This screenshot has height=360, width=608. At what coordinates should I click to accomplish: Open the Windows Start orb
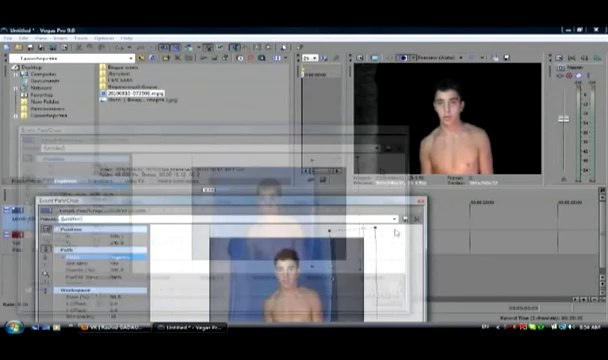tap(14, 327)
